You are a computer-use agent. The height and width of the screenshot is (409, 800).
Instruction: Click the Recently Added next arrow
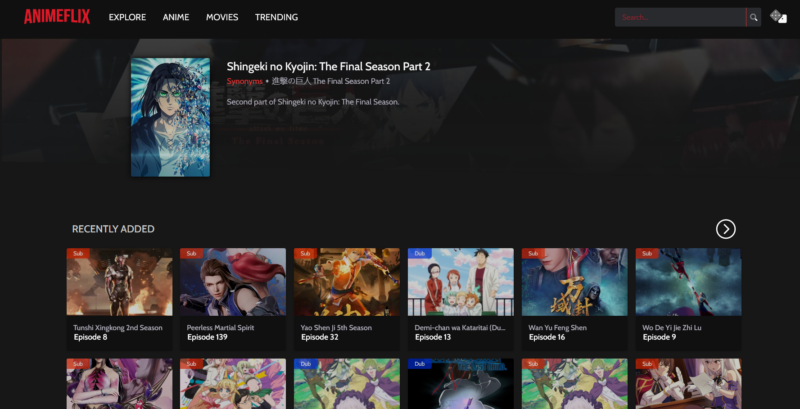click(x=726, y=229)
